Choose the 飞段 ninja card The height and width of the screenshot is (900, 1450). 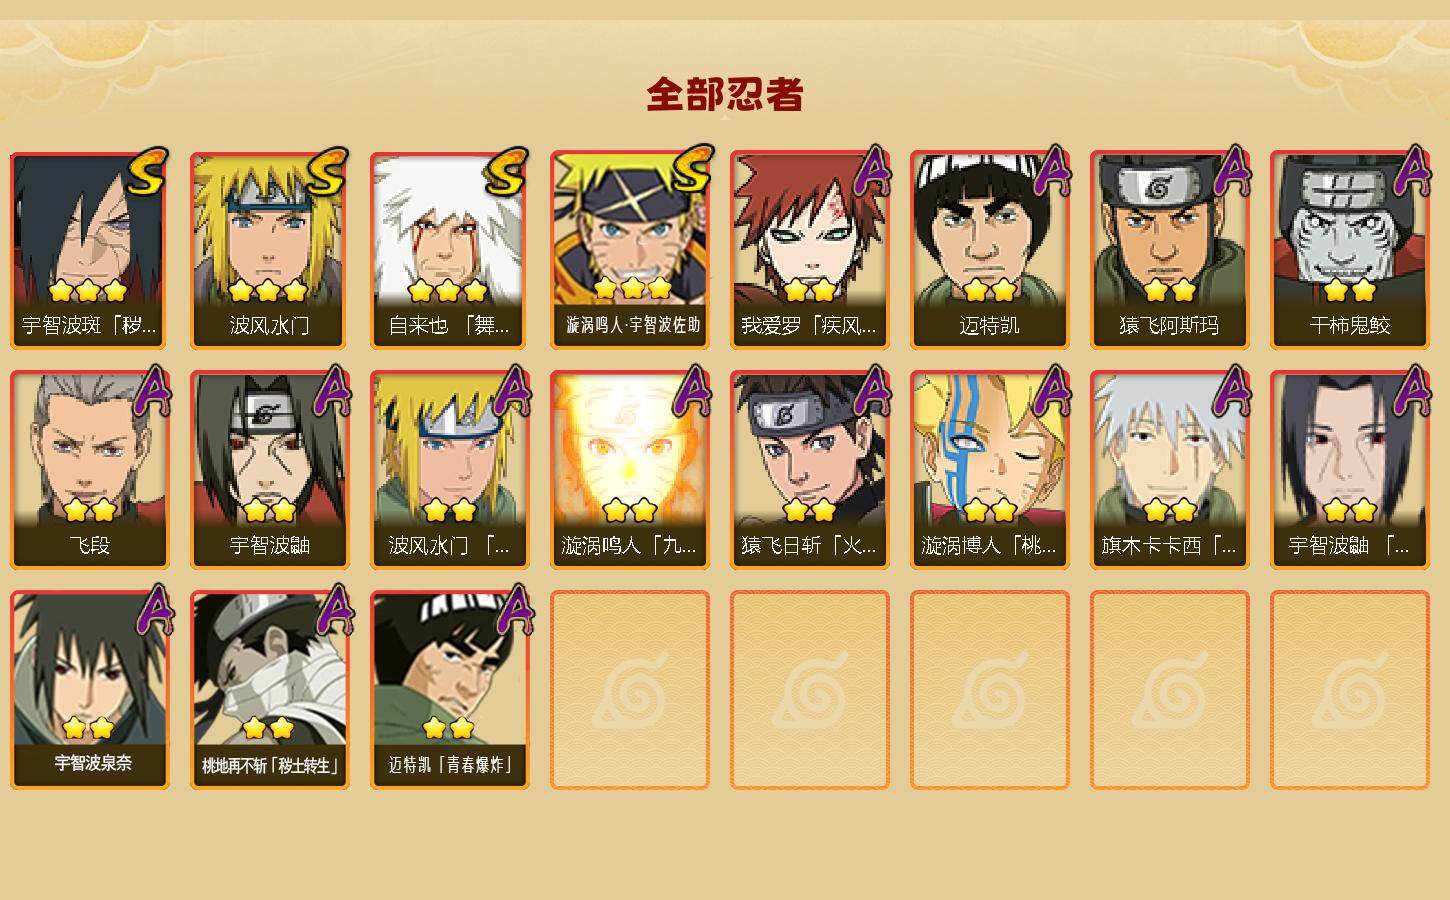pos(89,470)
